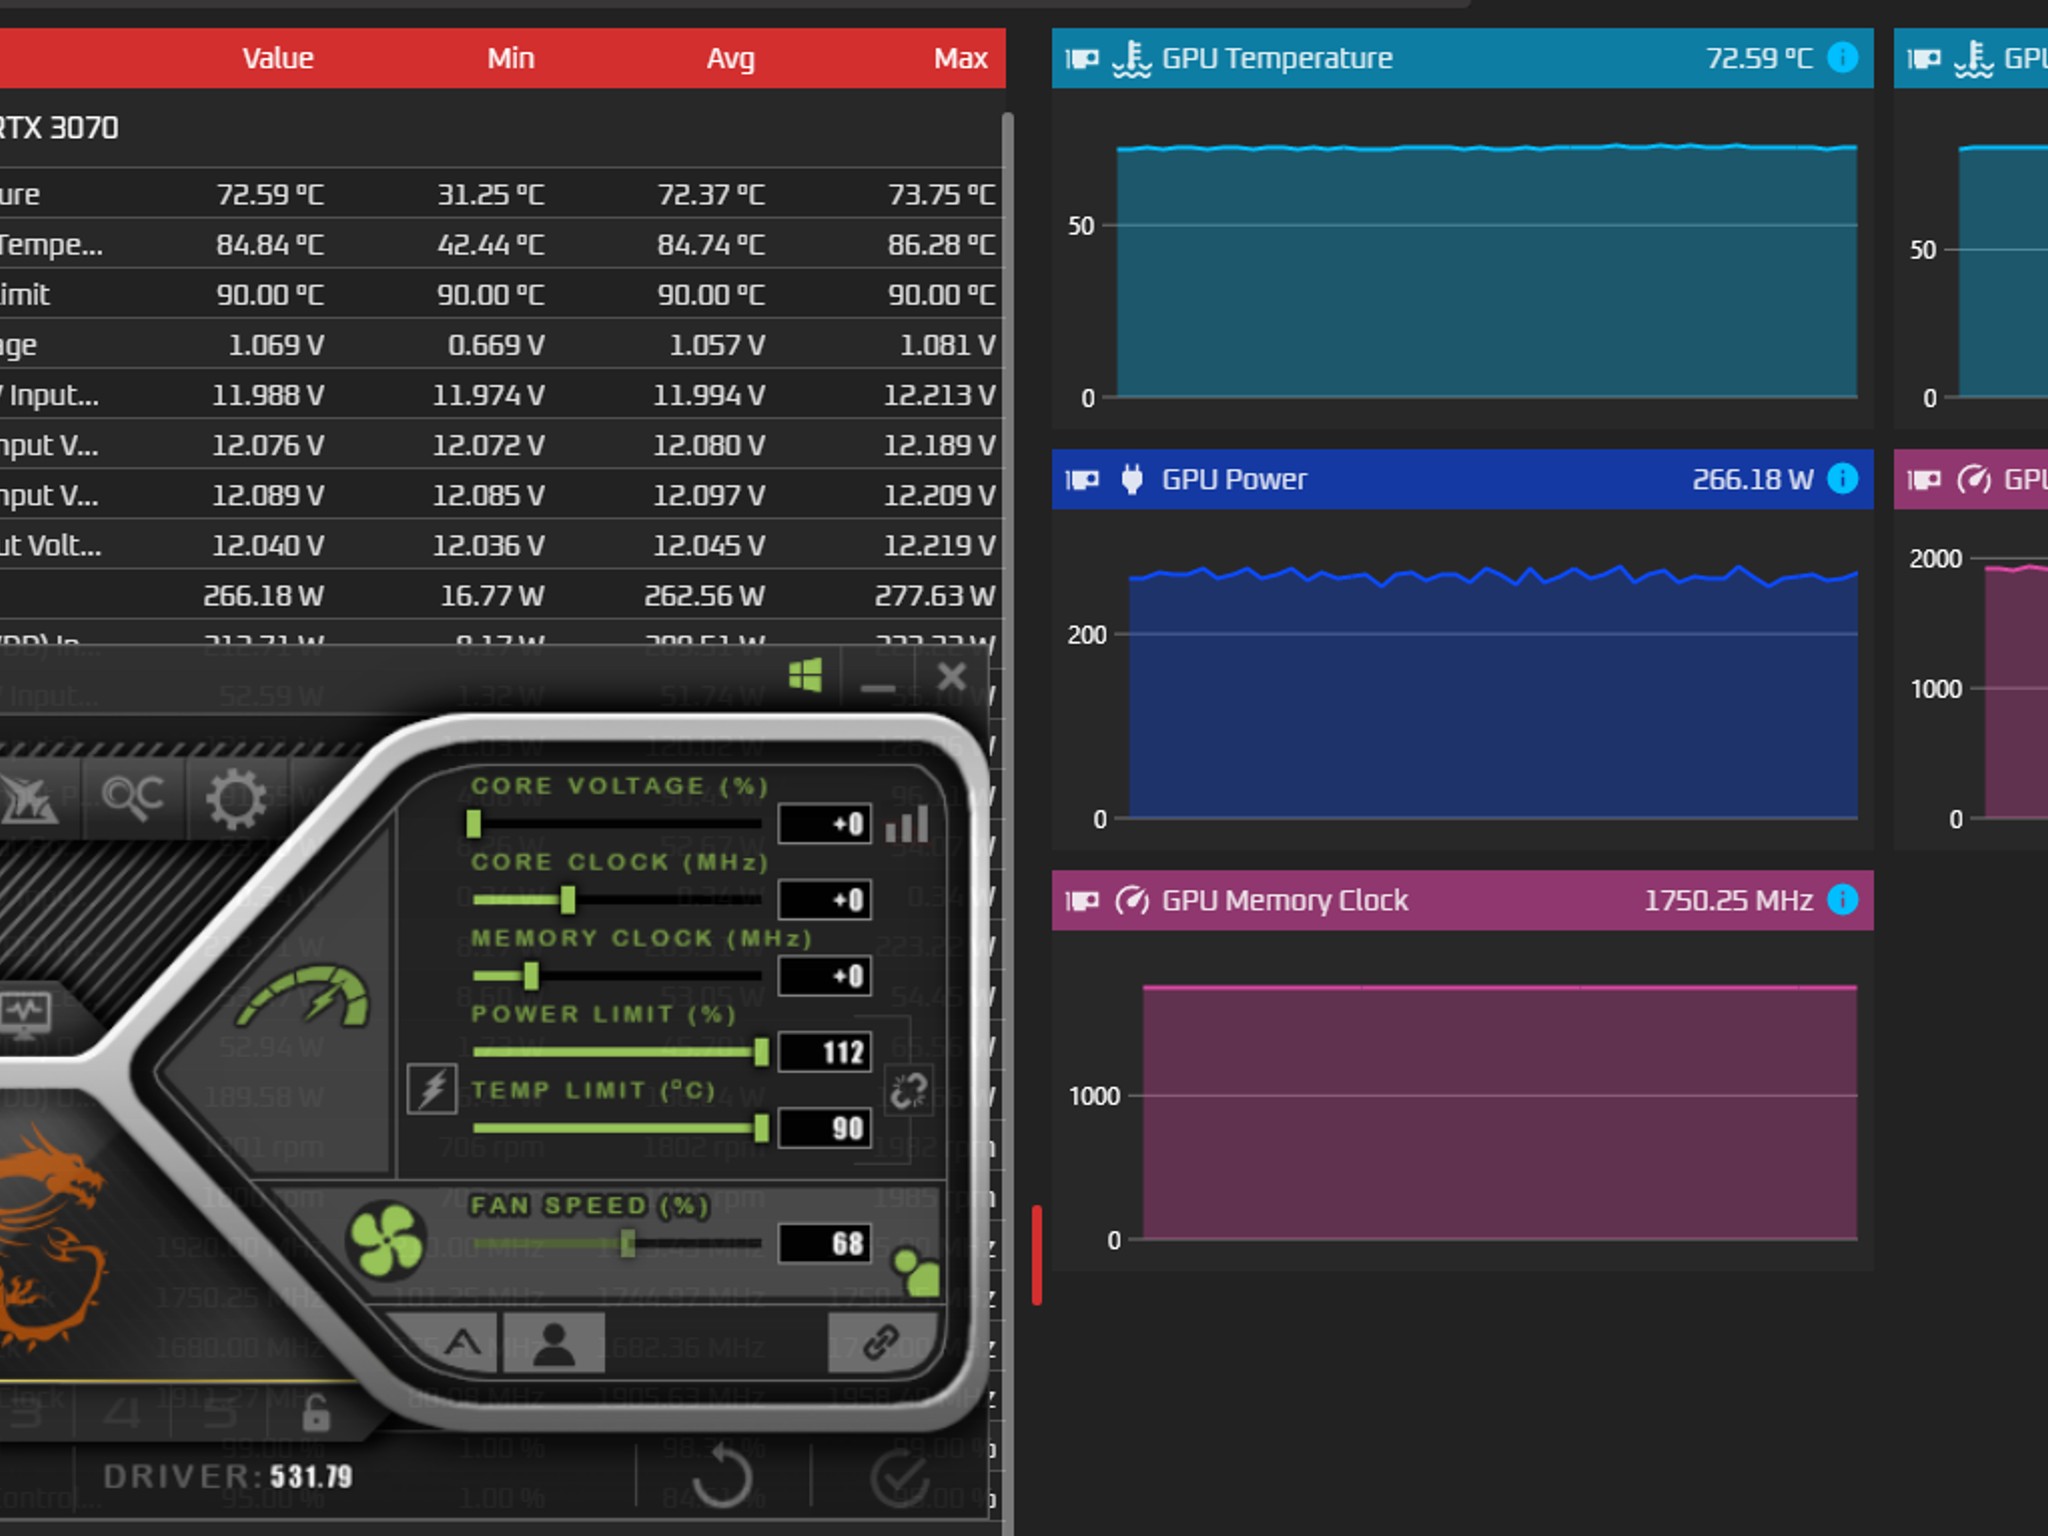The width and height of the screenshot is (2048, 1536).
Task: Click the fan sync chain-link button
Action: pos(881,1342)
